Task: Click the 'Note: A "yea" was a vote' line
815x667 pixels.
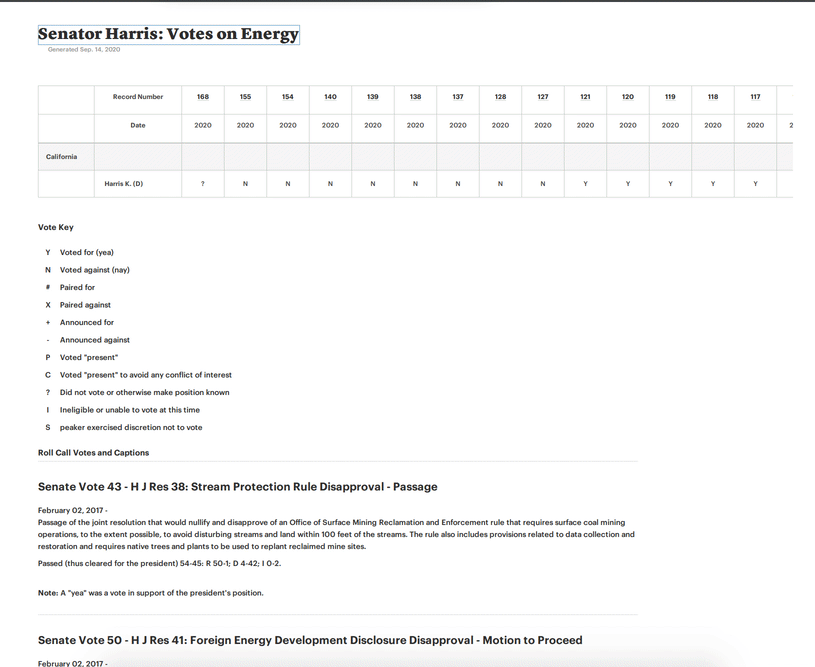Action: [151, 593]
